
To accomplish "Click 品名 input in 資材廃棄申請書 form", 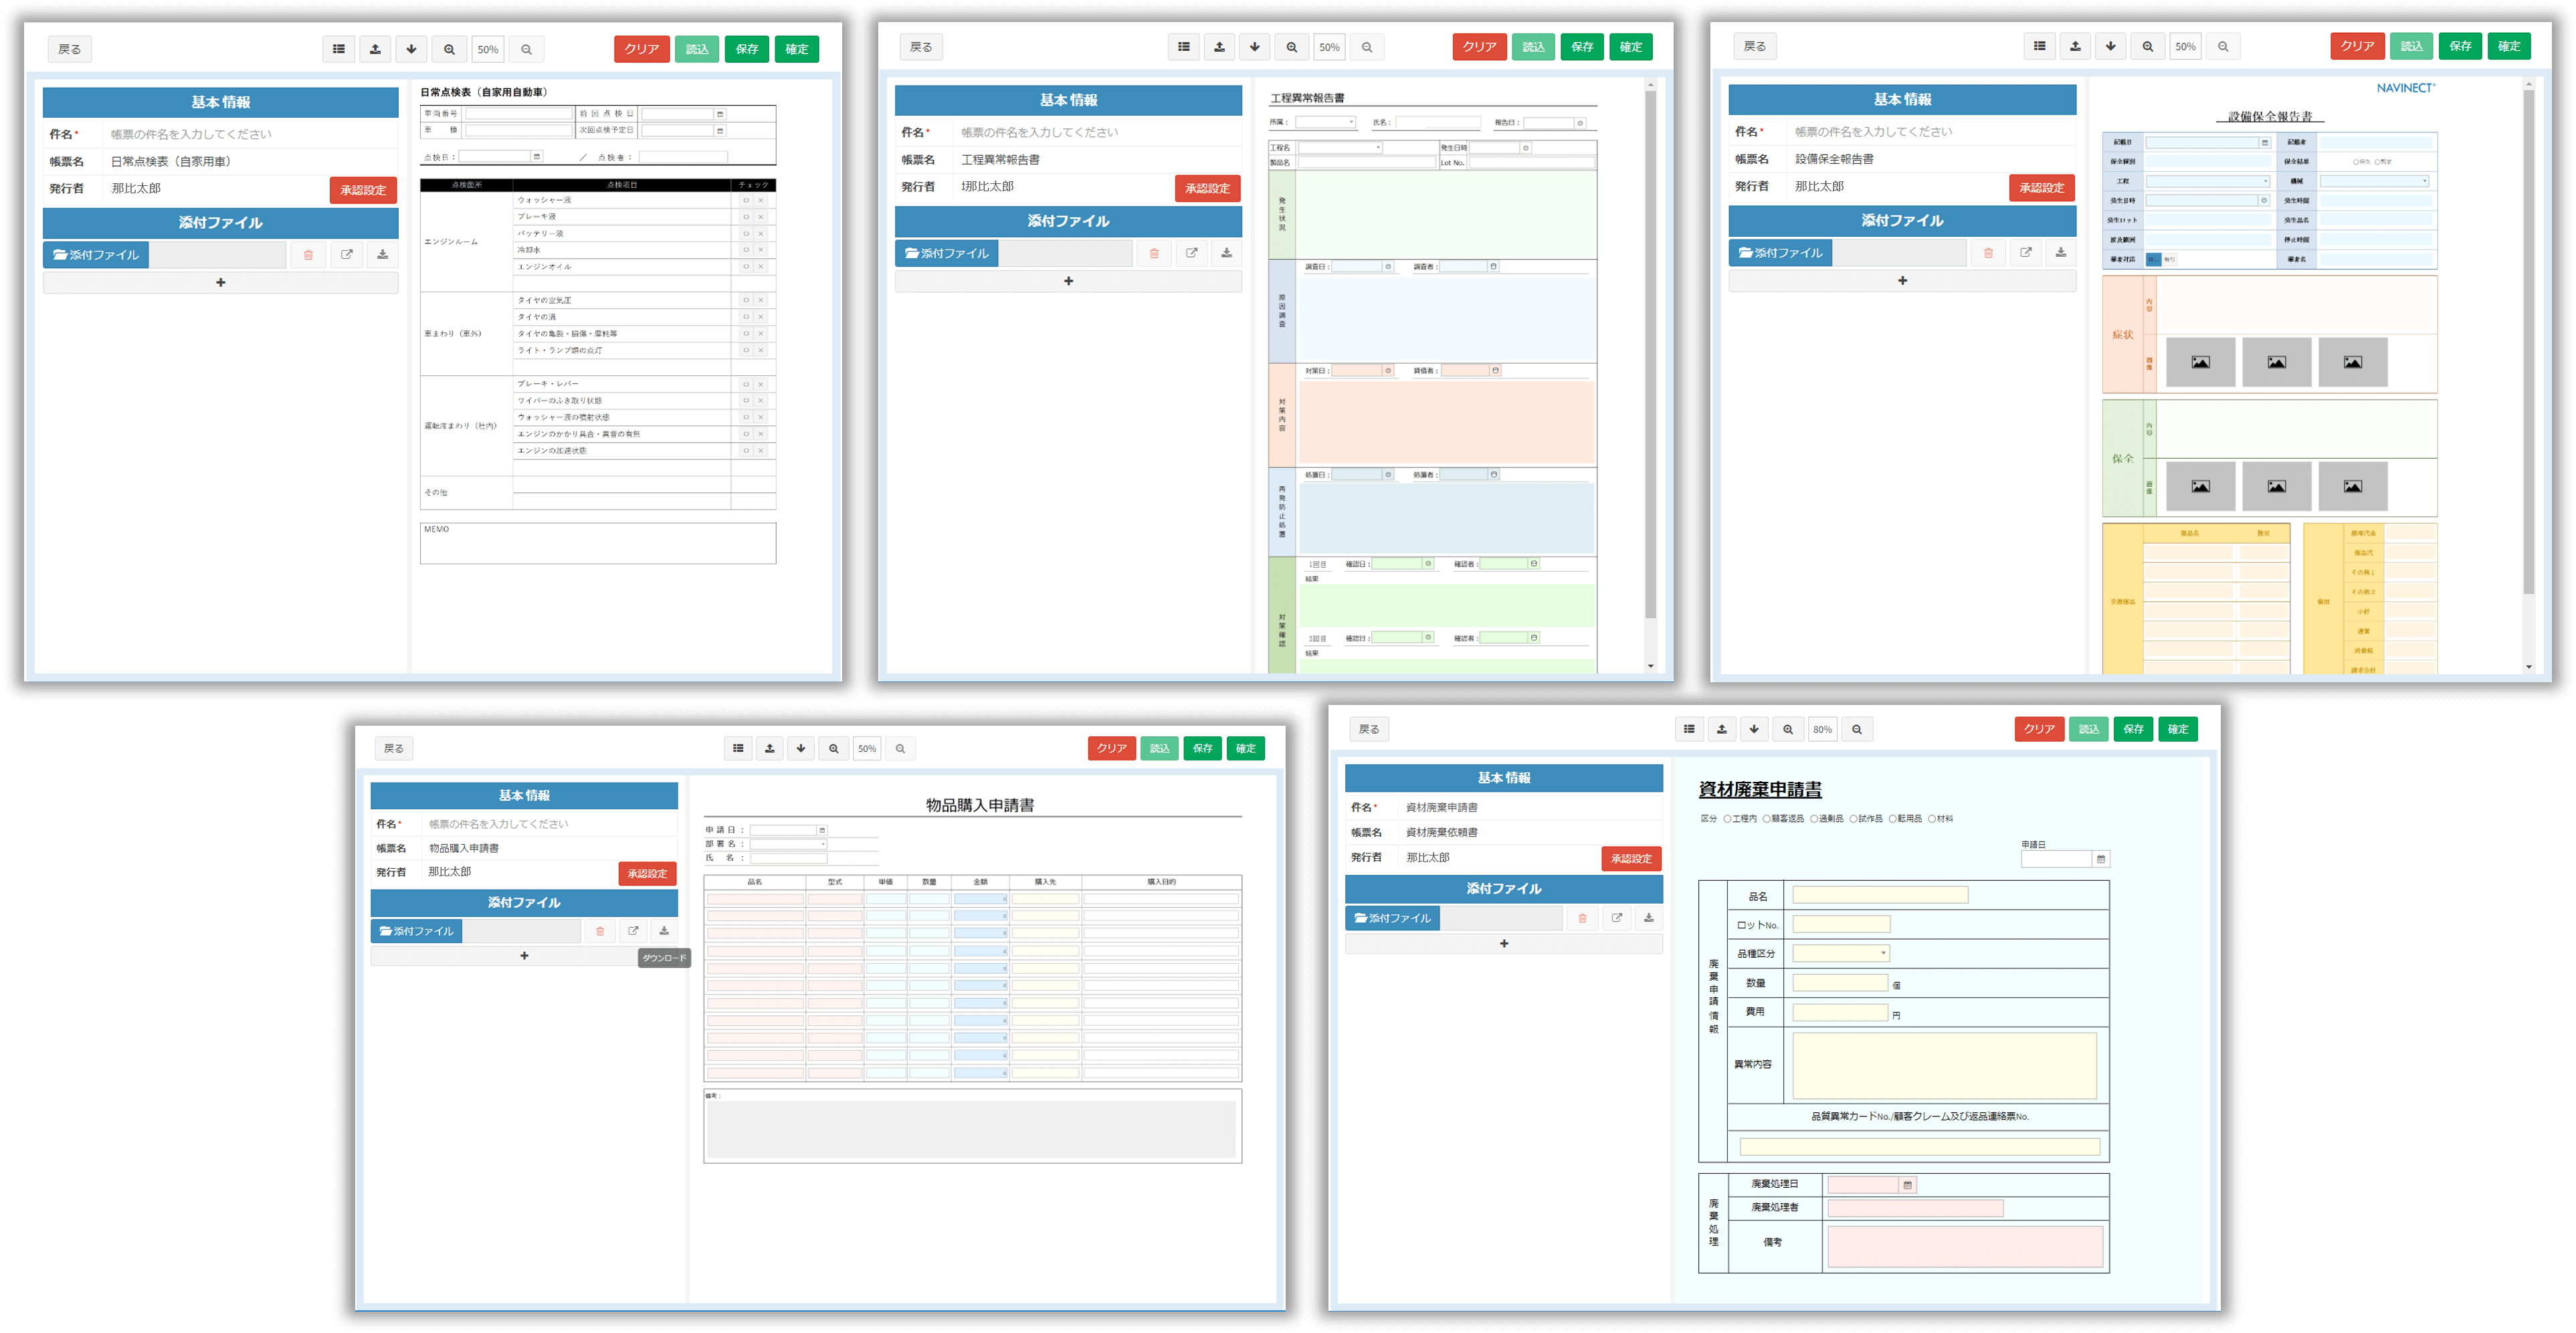I will (x=1880, y=896).
